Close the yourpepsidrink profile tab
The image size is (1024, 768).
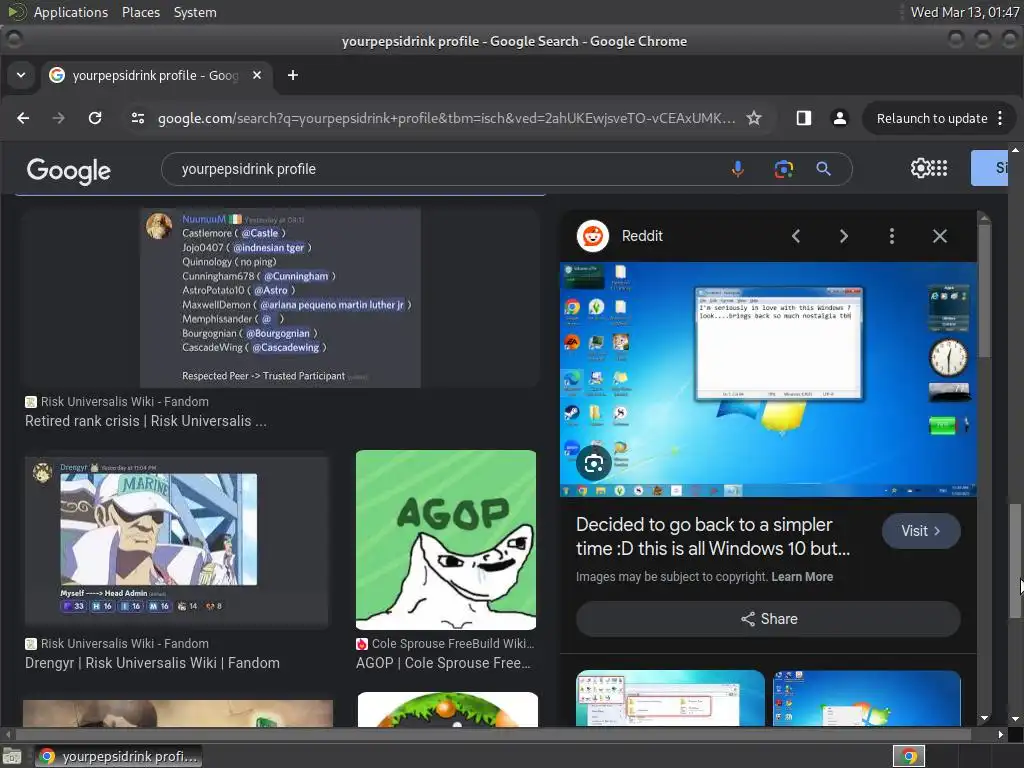[257, 75]
